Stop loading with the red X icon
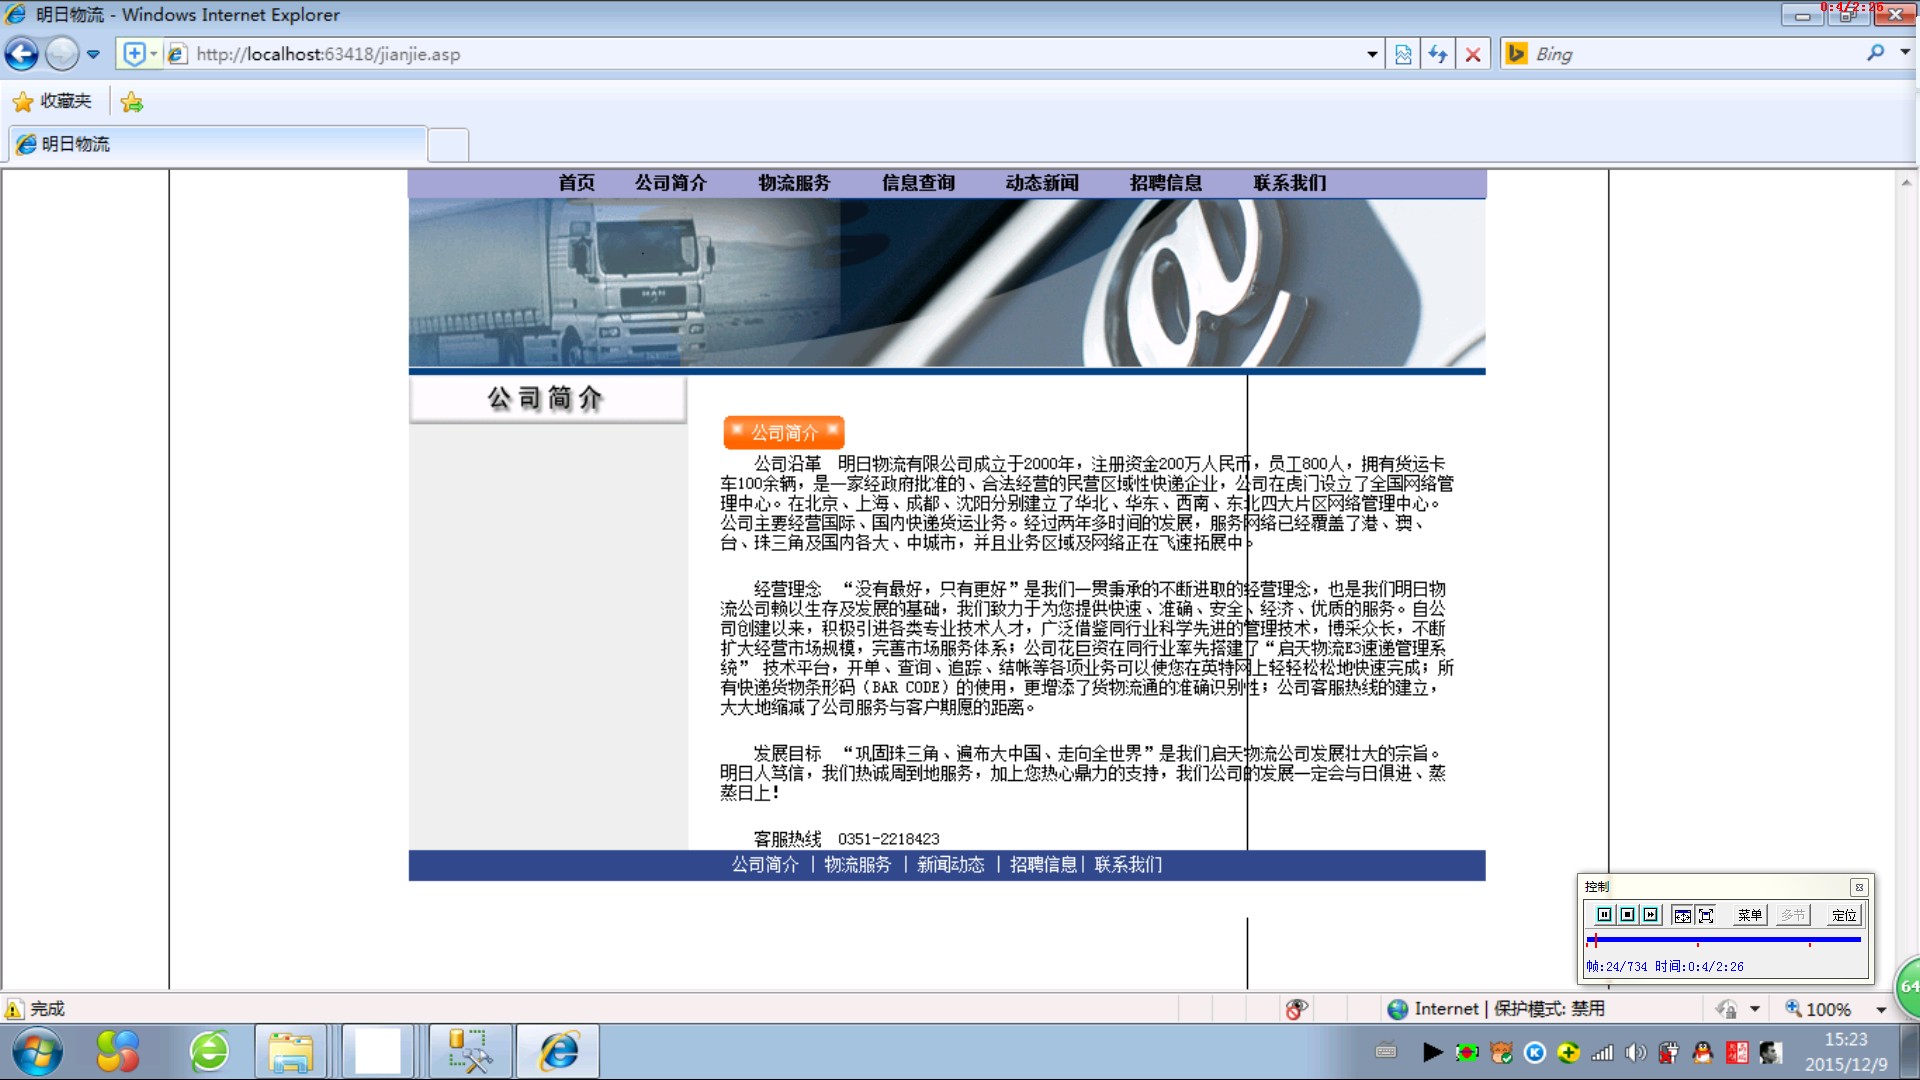Screen dimensions: 1920x1080 point(1473,54)
